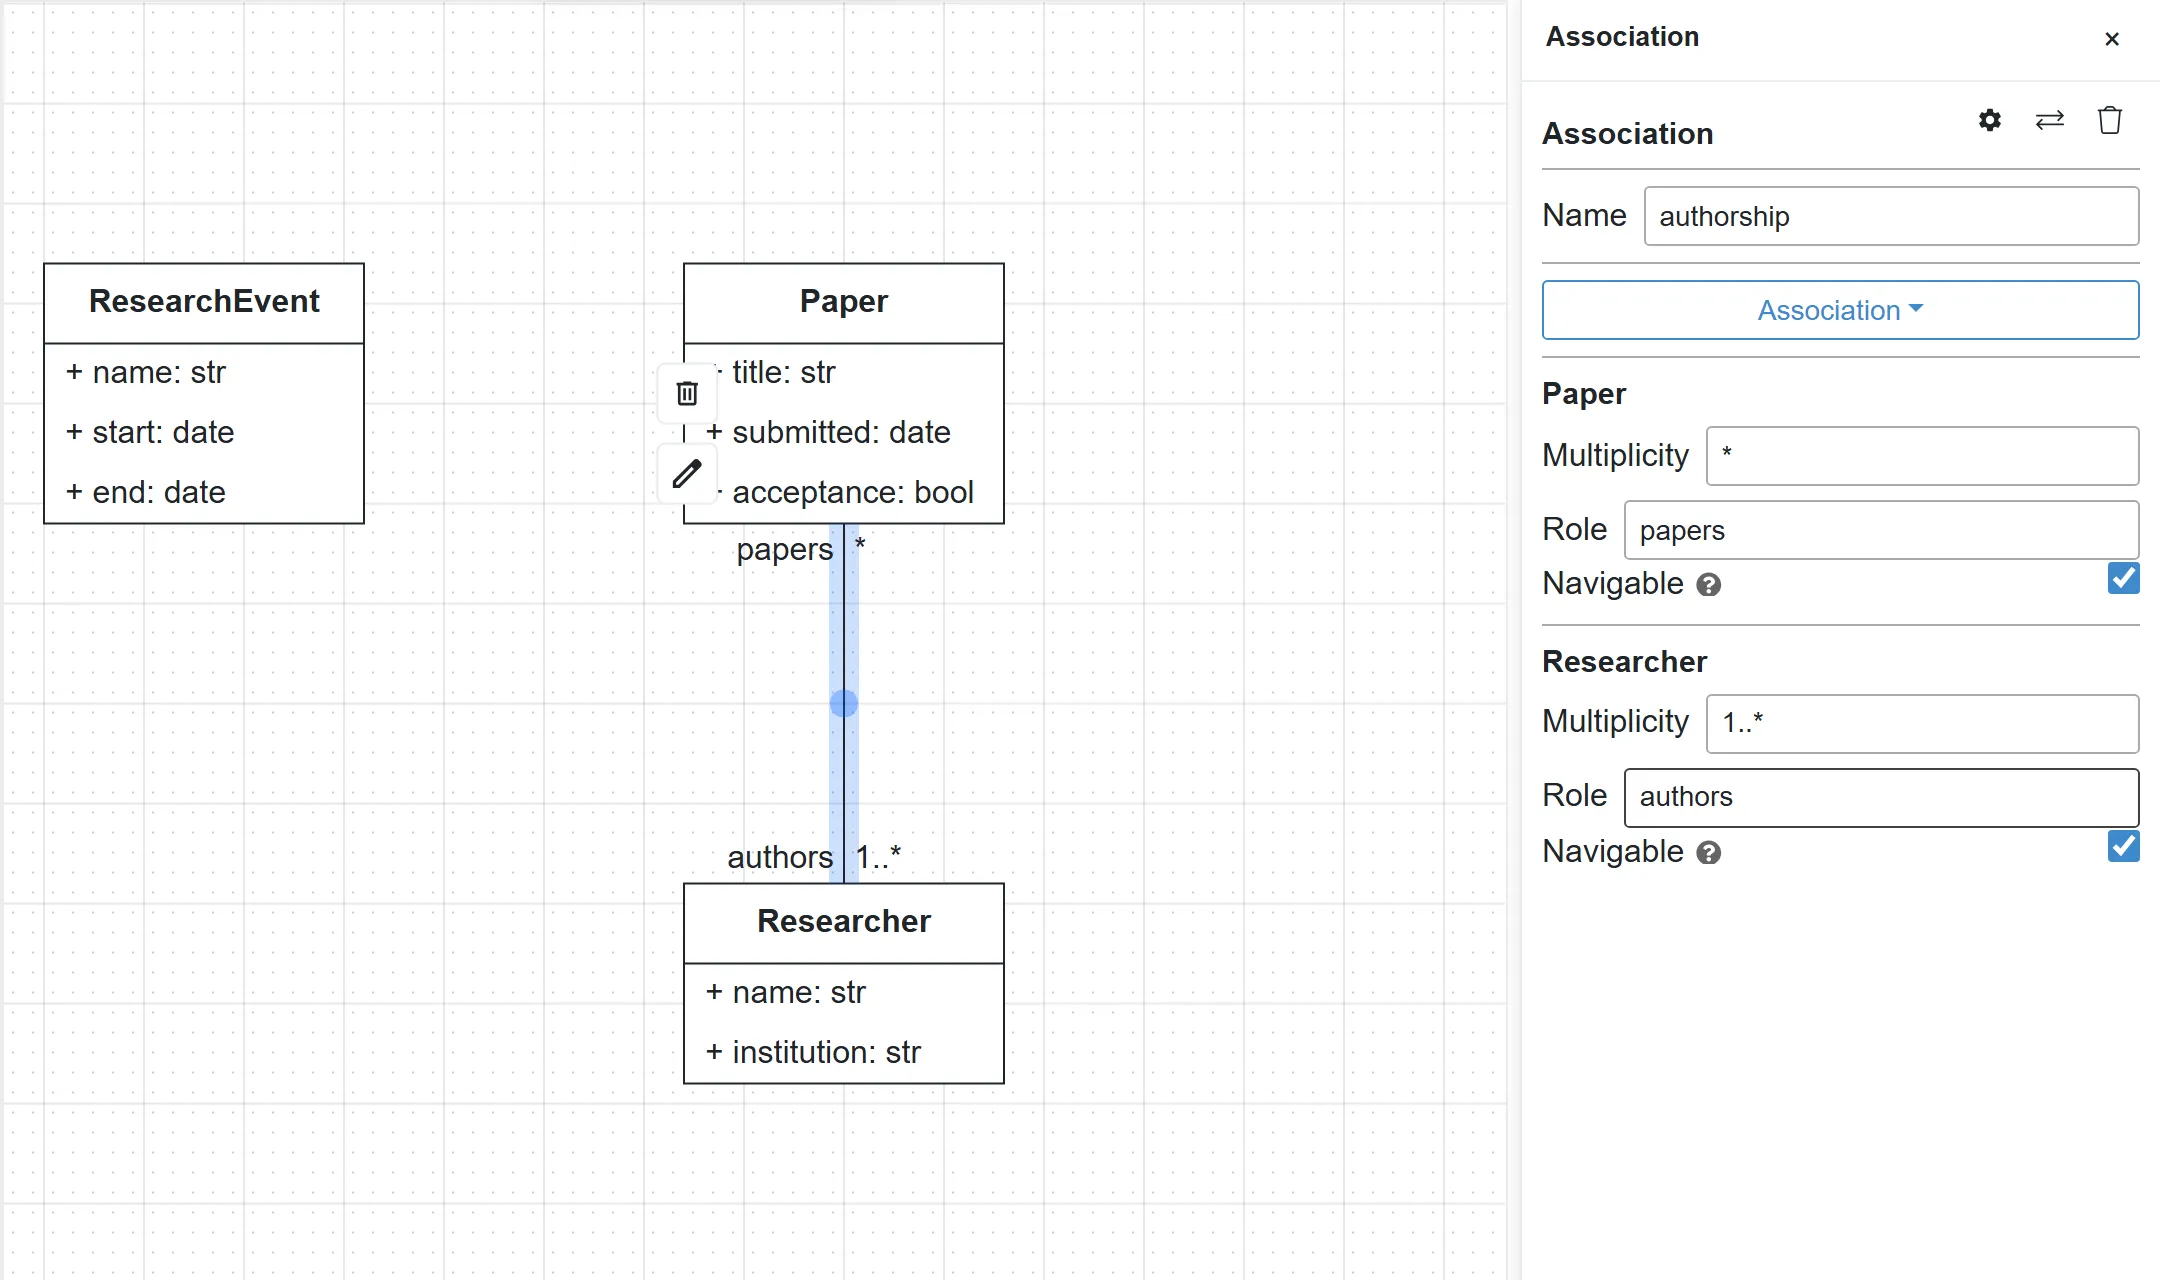Image resolution: width=2160 pixels, height=1280 pixels.
Task: Delete association using panel trash icon
Action: (2110, 120)
